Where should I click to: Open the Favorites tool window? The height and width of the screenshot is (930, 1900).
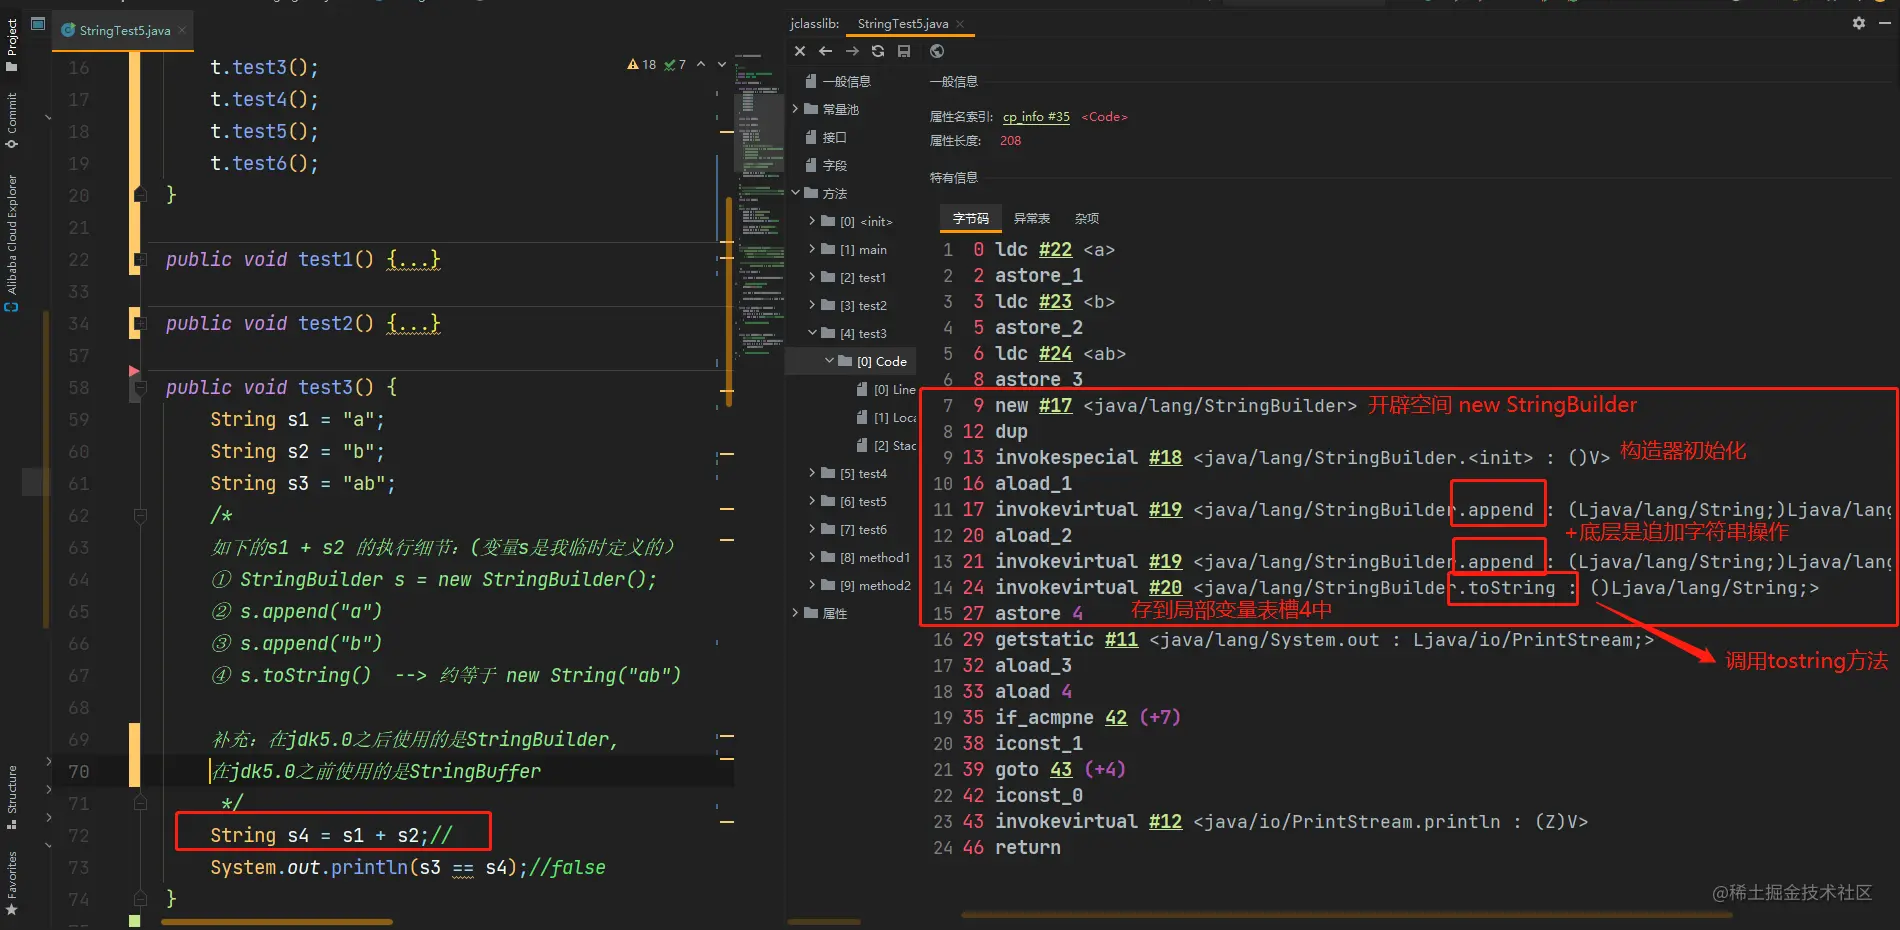12,883
